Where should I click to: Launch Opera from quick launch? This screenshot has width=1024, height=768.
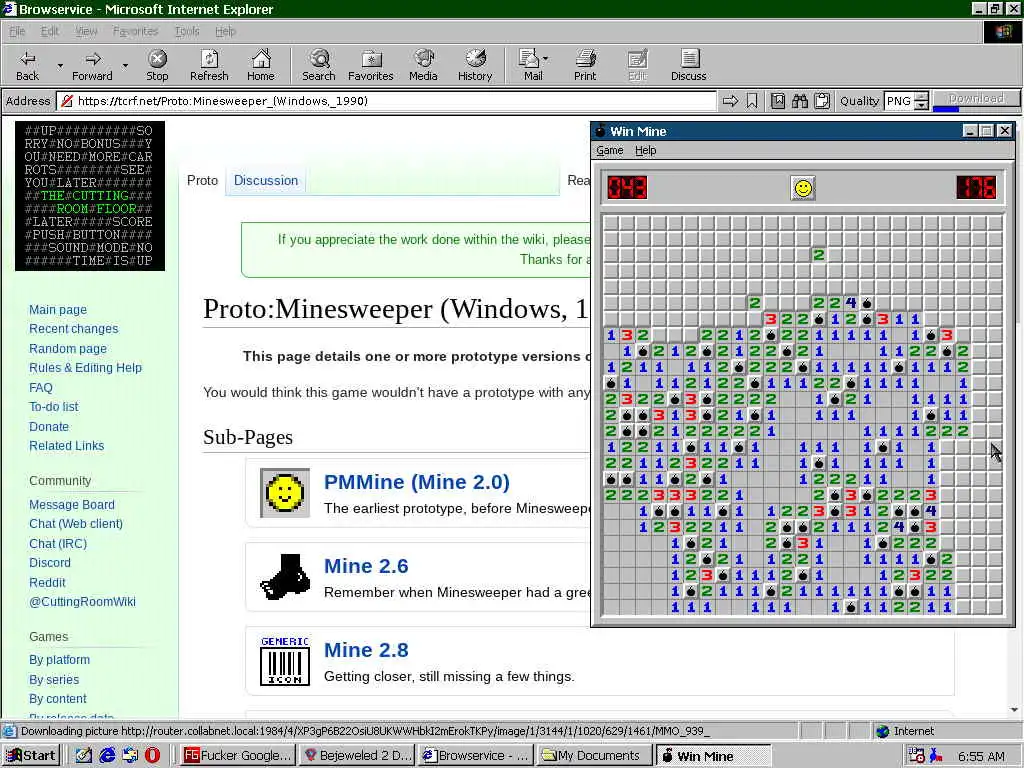coord(153,755)
